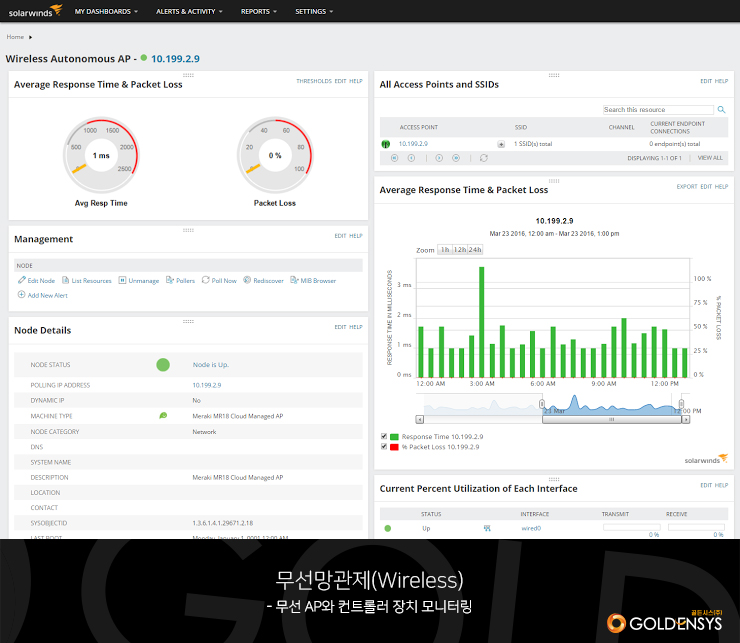This screenshot has height=643, width=740.
Task: Click the SolarWinds logo
Action: pos(35,10)
